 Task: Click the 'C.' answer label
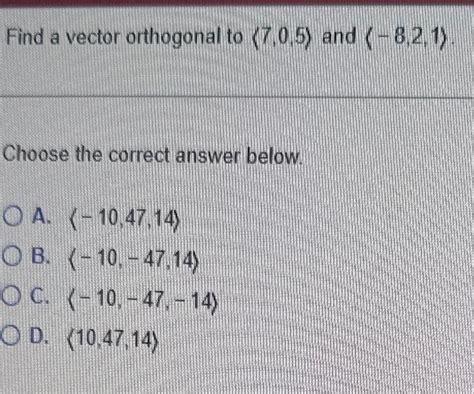coord(39,296)
